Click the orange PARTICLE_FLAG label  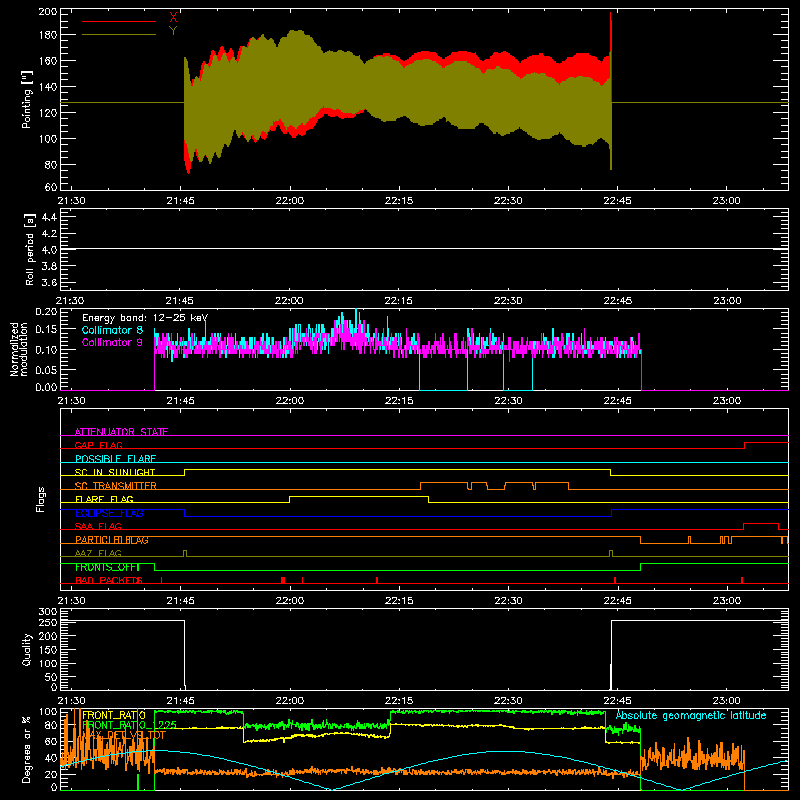pyautogui.click(x=112, y=540)
